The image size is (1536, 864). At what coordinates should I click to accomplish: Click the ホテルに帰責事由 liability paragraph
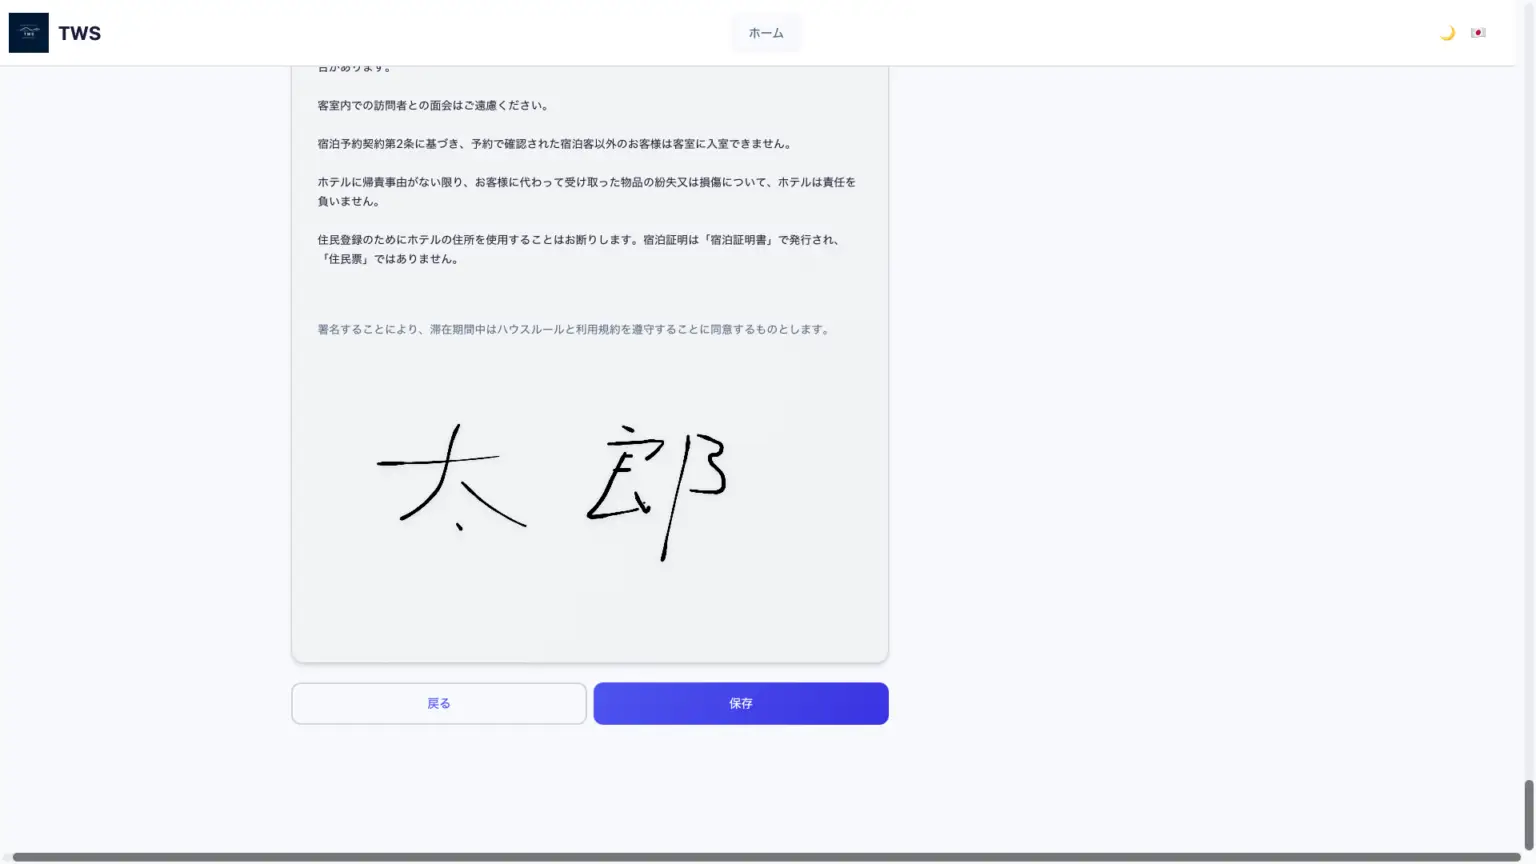coord(586,182)
